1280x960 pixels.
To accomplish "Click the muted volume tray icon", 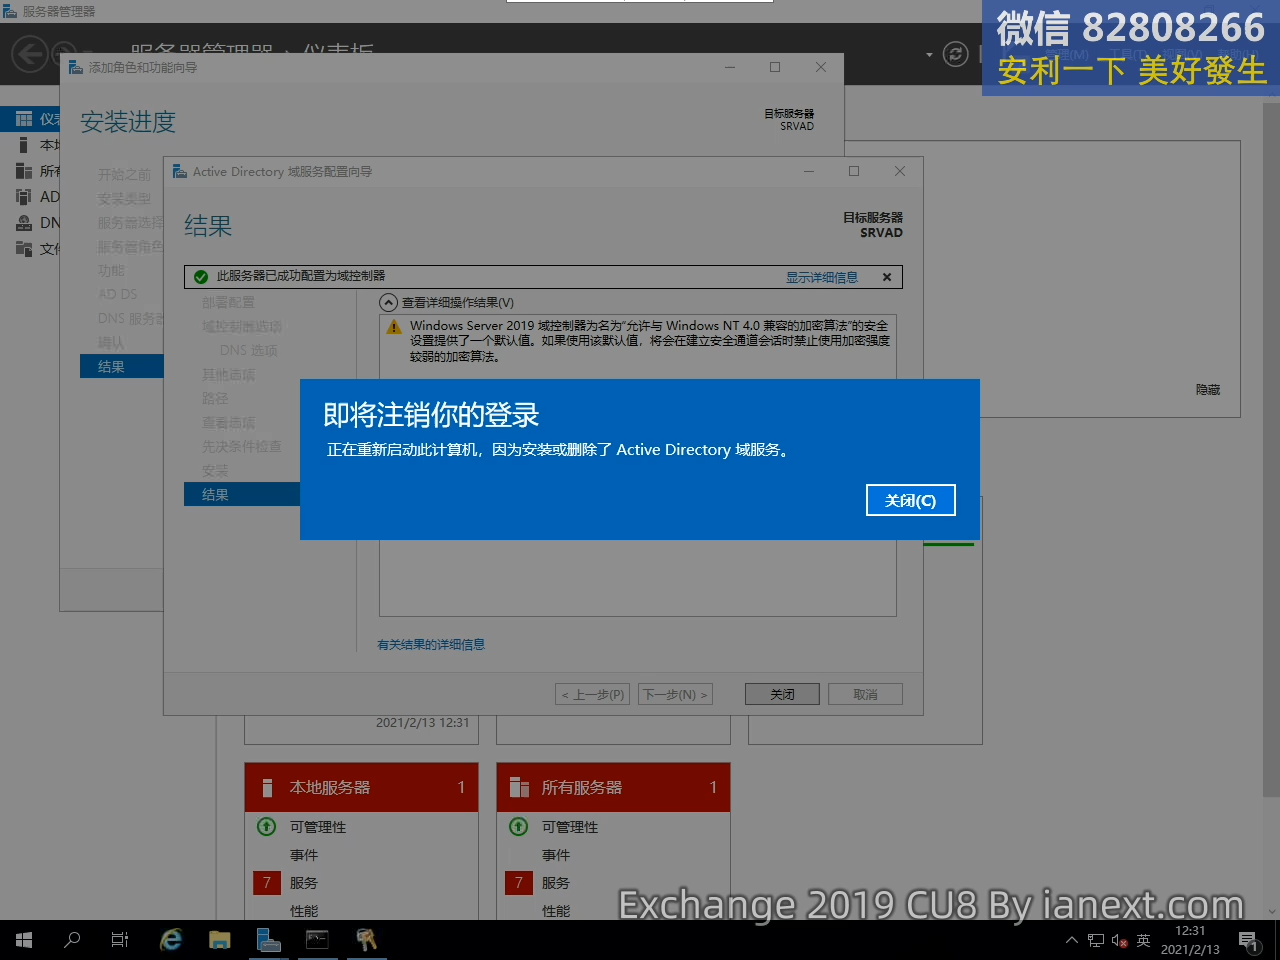I will point(1119,941).
